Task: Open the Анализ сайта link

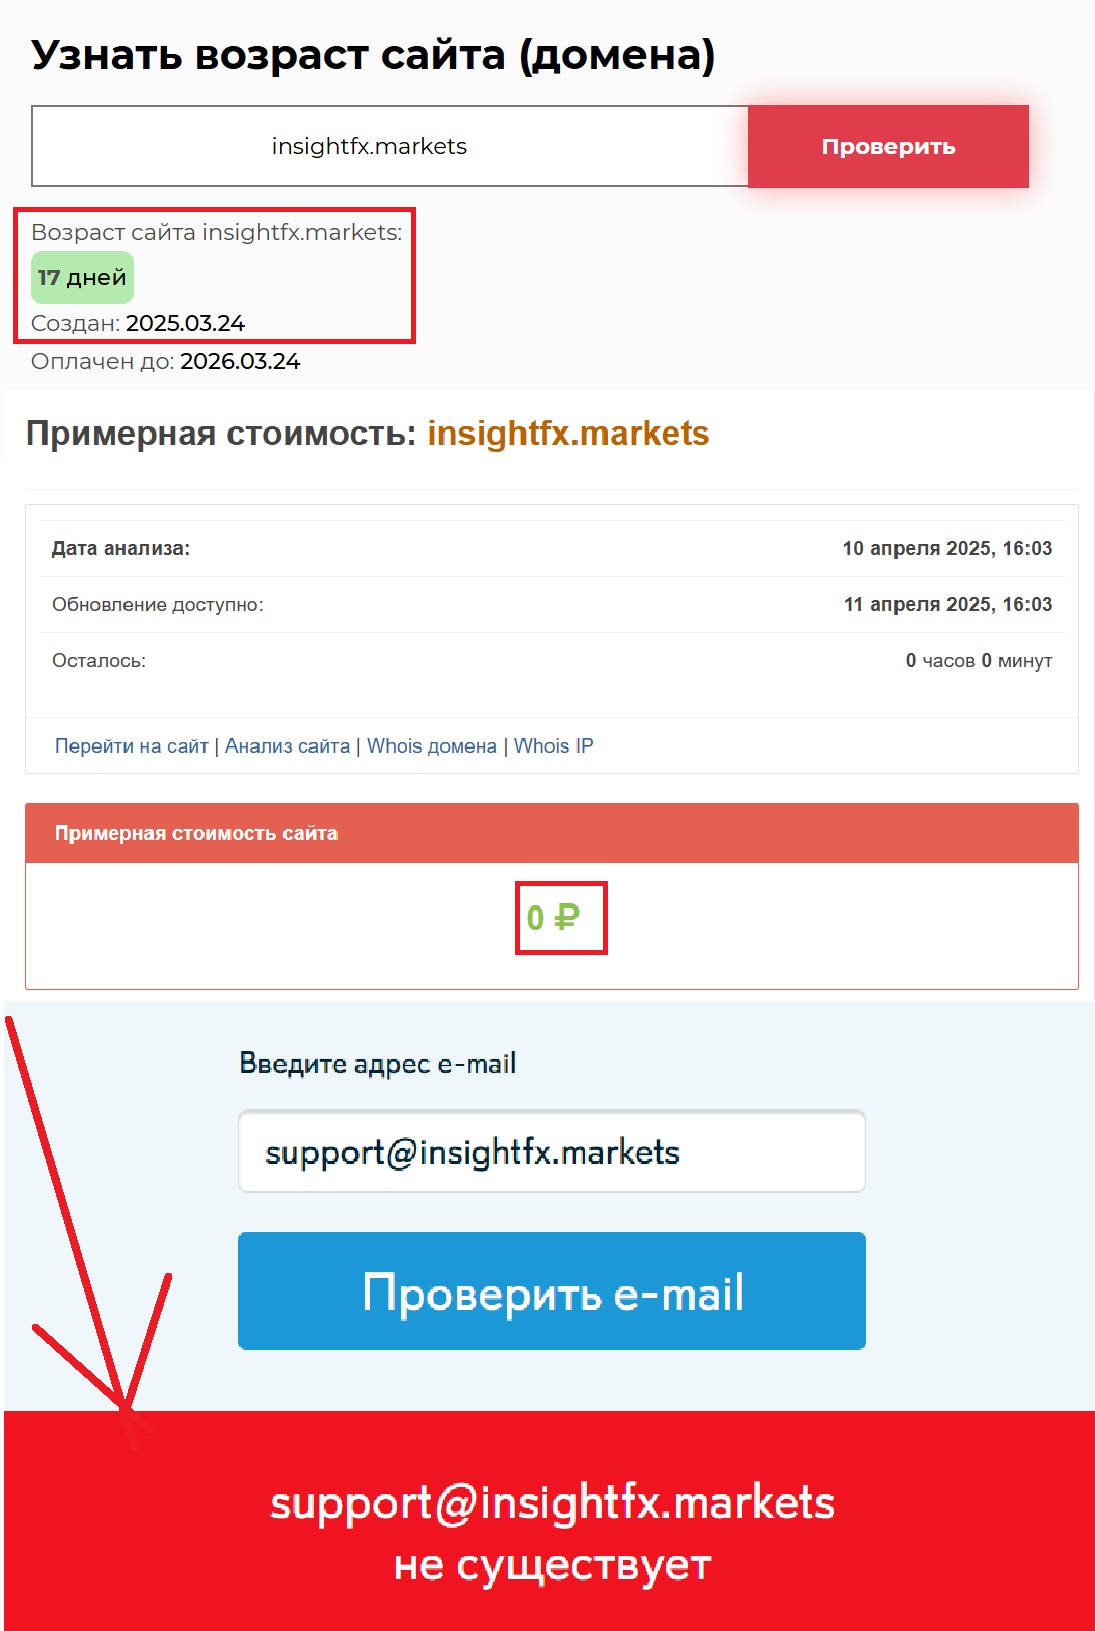Action: (287, 746)
